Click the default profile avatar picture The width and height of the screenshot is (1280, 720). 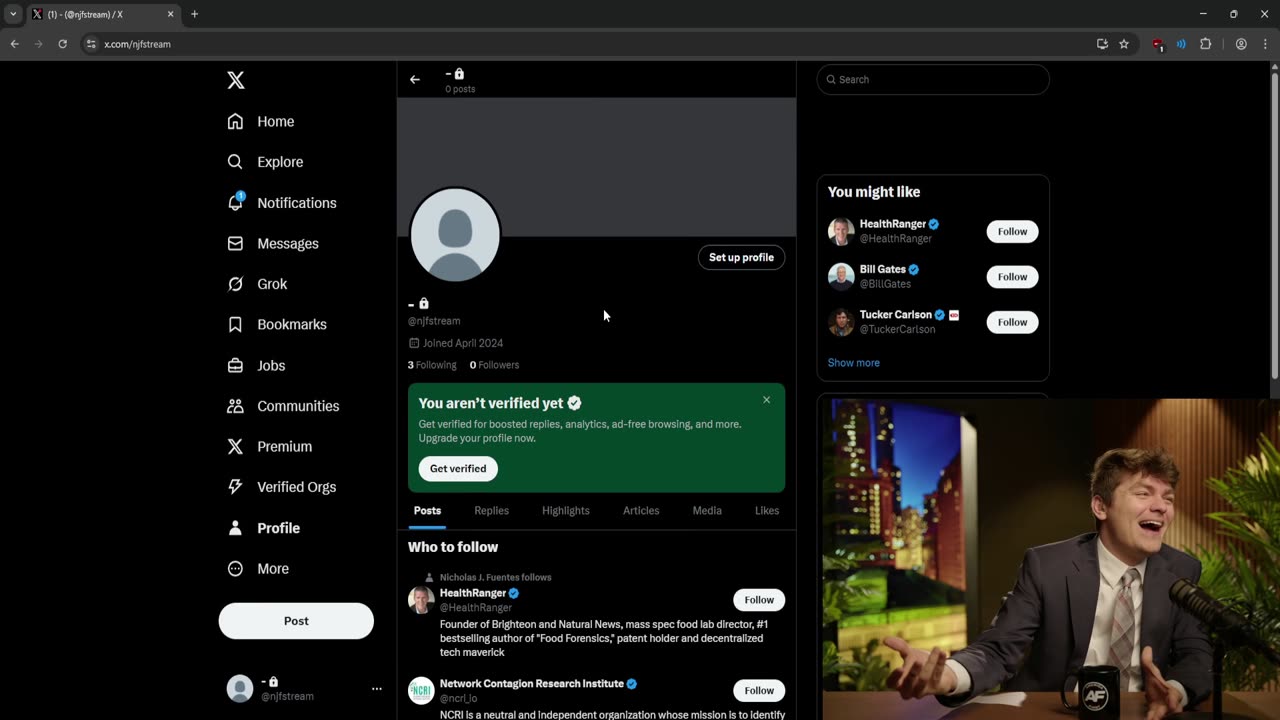[455, 235]
